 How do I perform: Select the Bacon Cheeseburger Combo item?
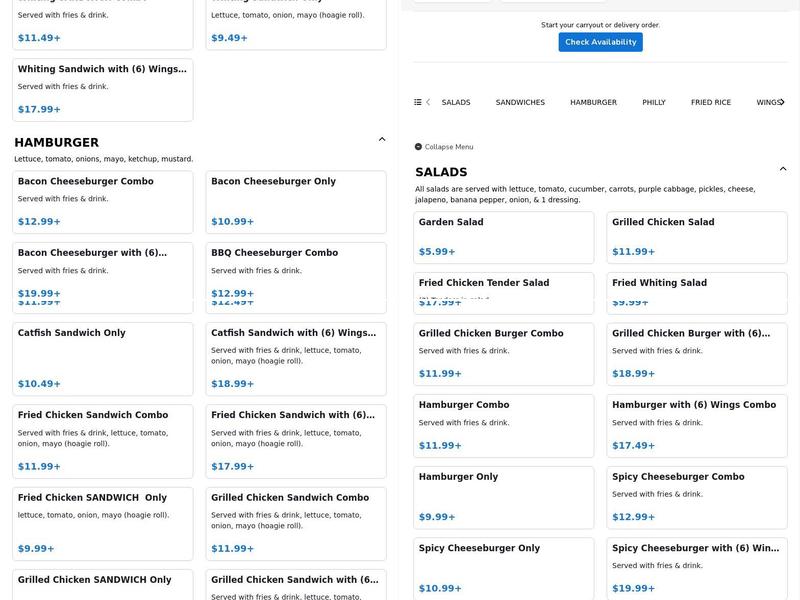click(x=103, y=201)
